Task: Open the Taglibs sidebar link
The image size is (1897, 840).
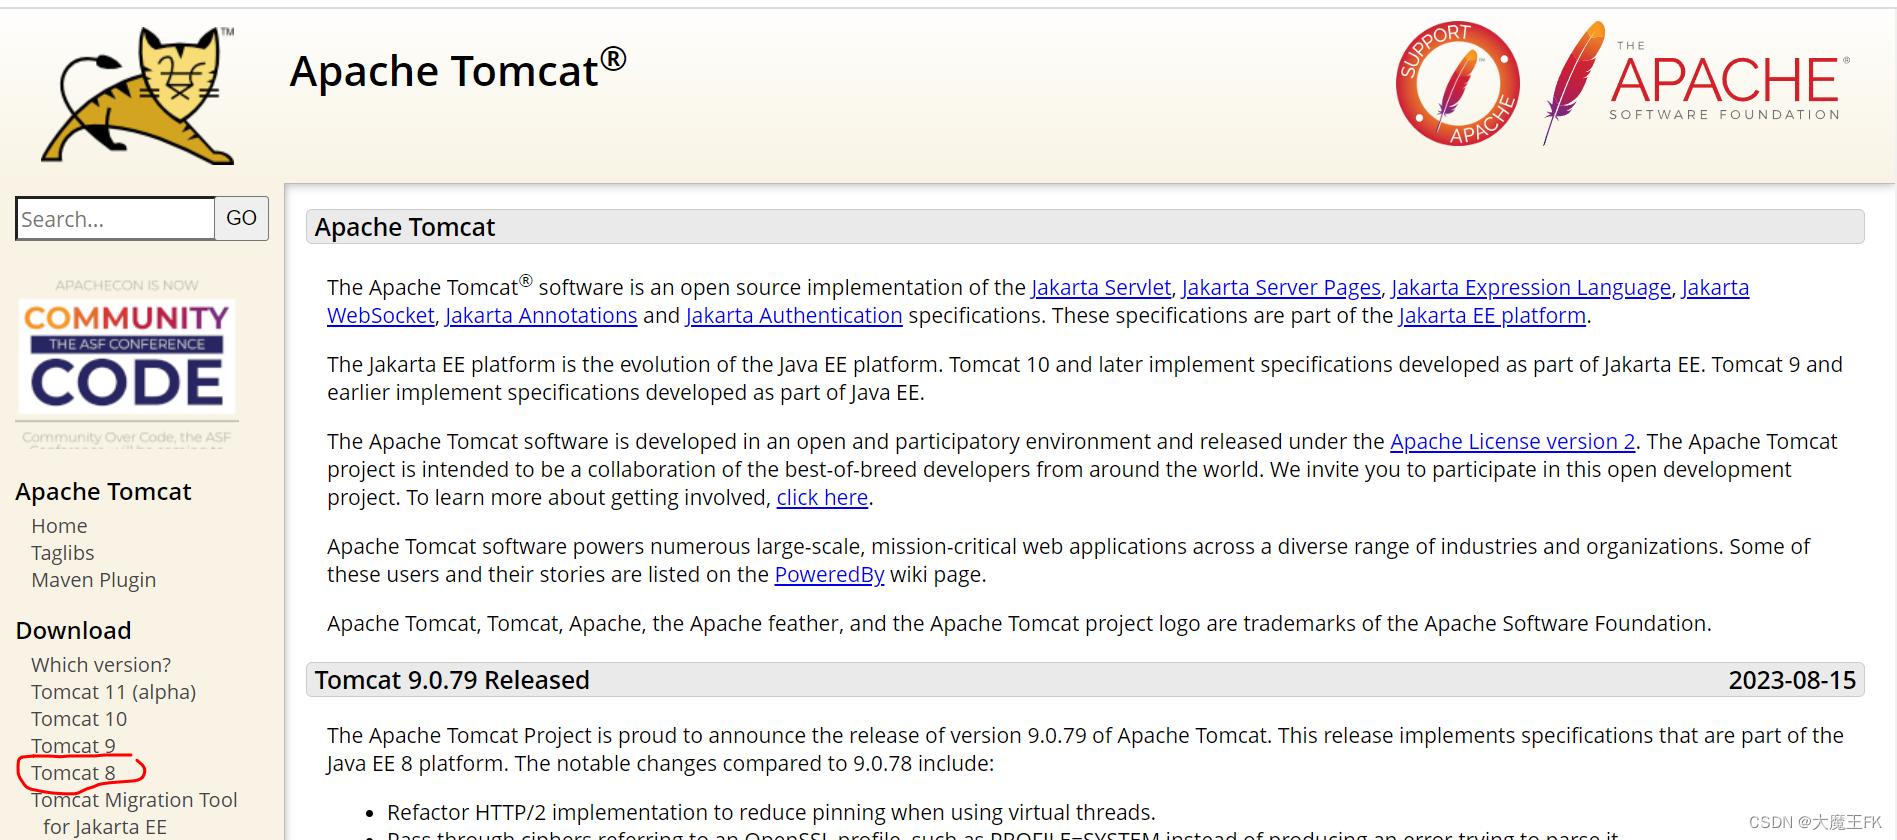Action: pos(62,553)
